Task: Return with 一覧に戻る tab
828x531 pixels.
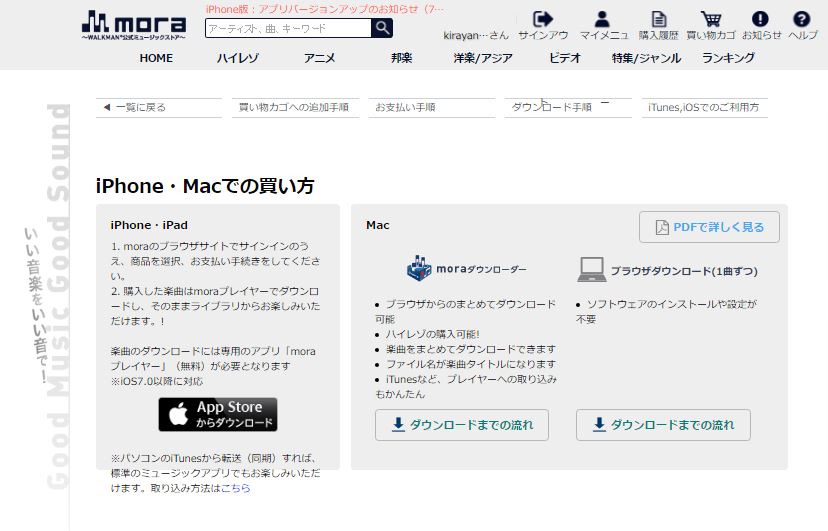Action: pyautogui.click(x=159, y=107)
